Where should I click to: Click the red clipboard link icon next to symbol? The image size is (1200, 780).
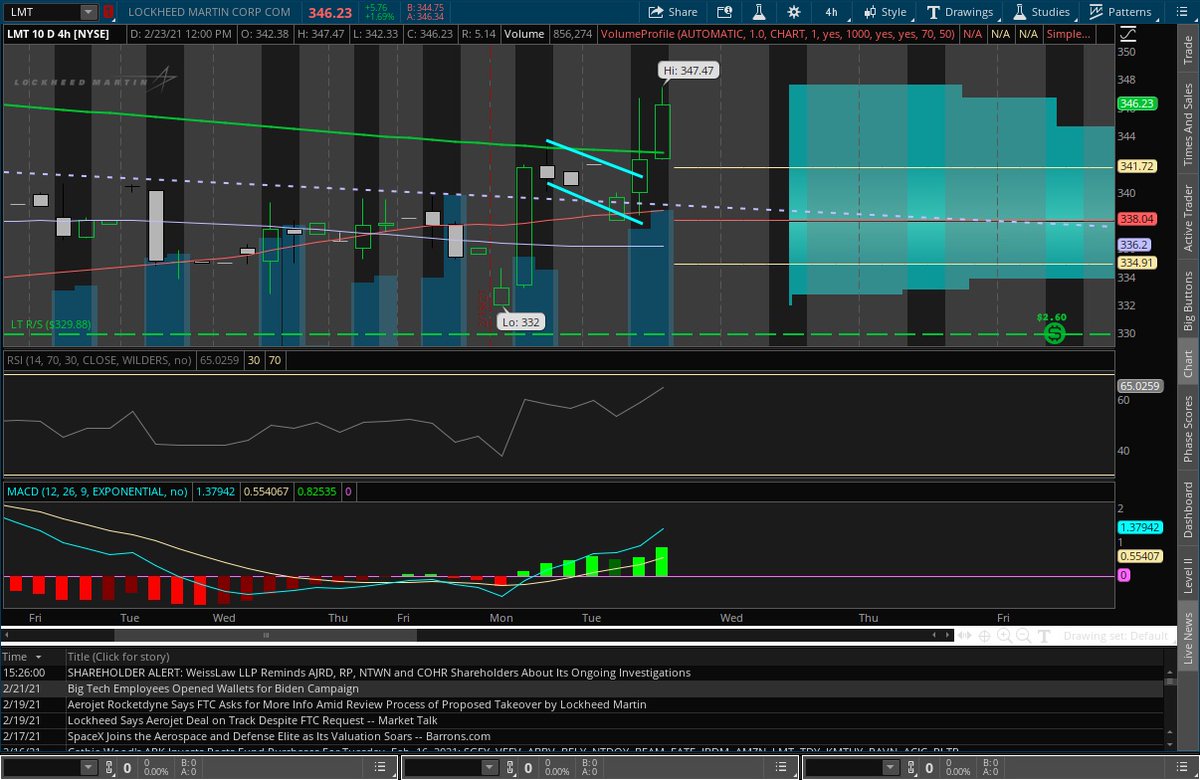point(108,12)
